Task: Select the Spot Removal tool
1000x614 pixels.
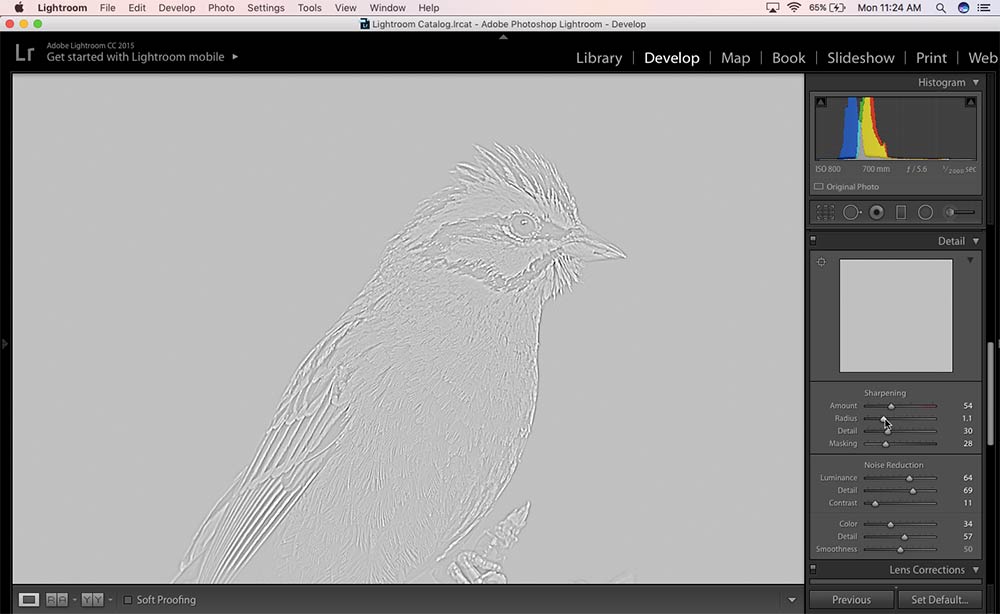Action: (852, 212)
